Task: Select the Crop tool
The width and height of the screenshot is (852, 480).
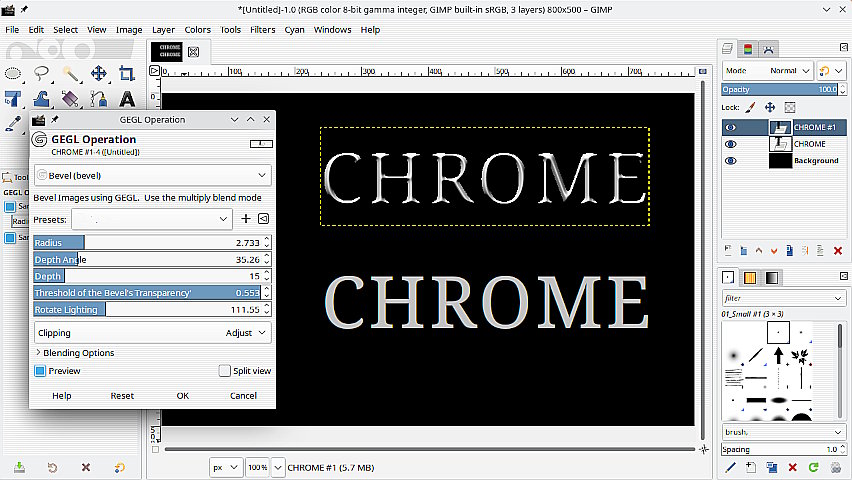Action: coord(127,73)
